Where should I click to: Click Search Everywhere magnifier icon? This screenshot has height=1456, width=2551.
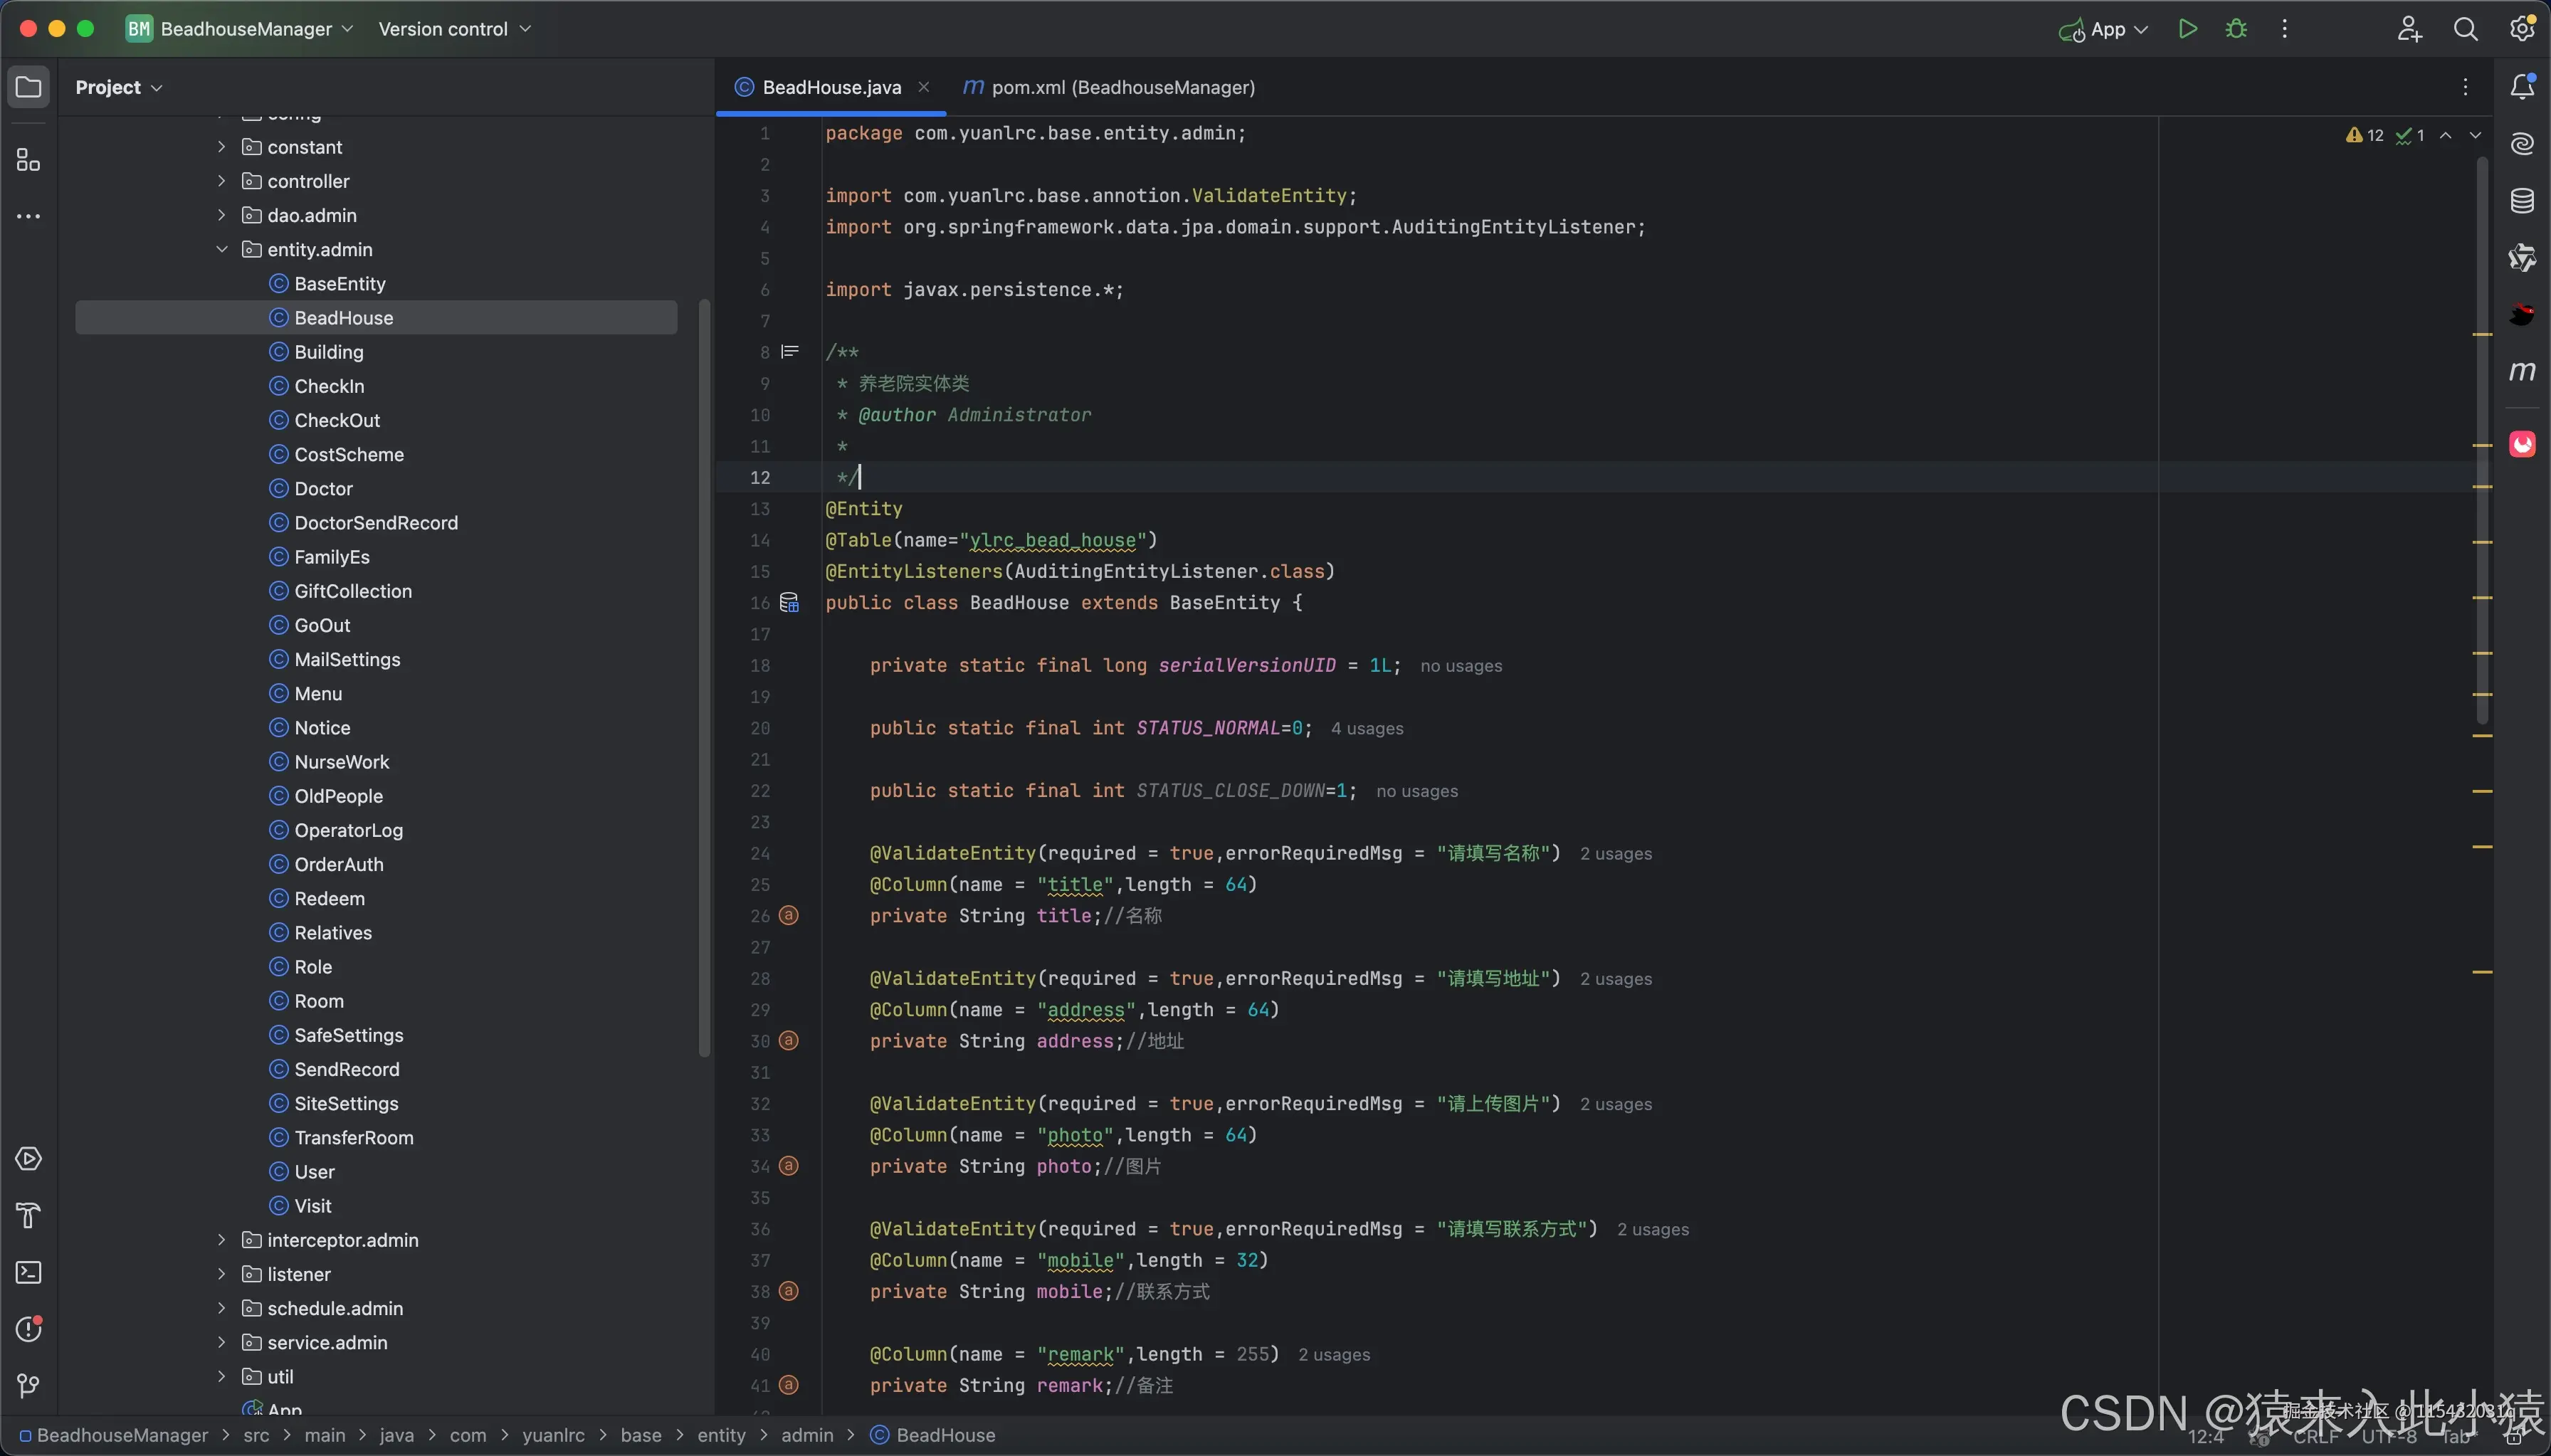pyautogui.click(x=2465, y=29)
